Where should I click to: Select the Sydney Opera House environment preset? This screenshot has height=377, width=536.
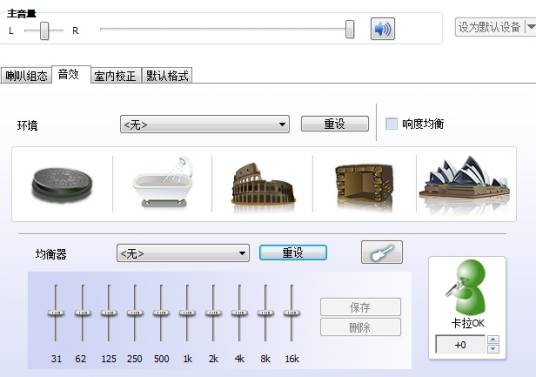coord(465,180)
